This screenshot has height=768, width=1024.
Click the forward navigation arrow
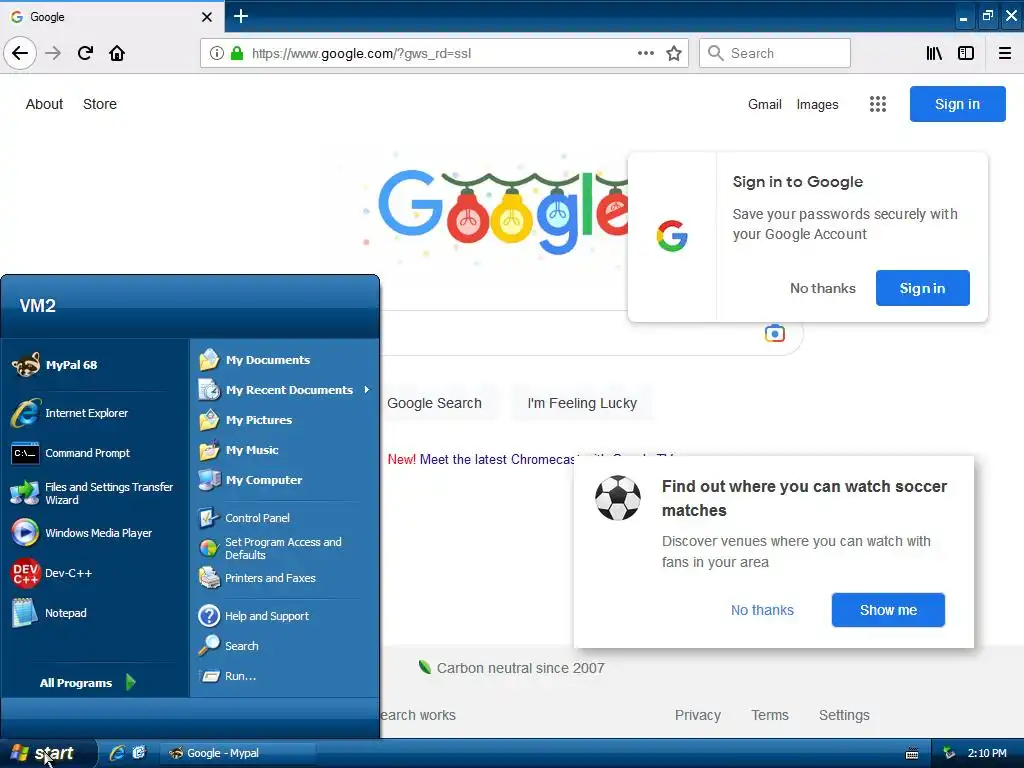(53, 53)
